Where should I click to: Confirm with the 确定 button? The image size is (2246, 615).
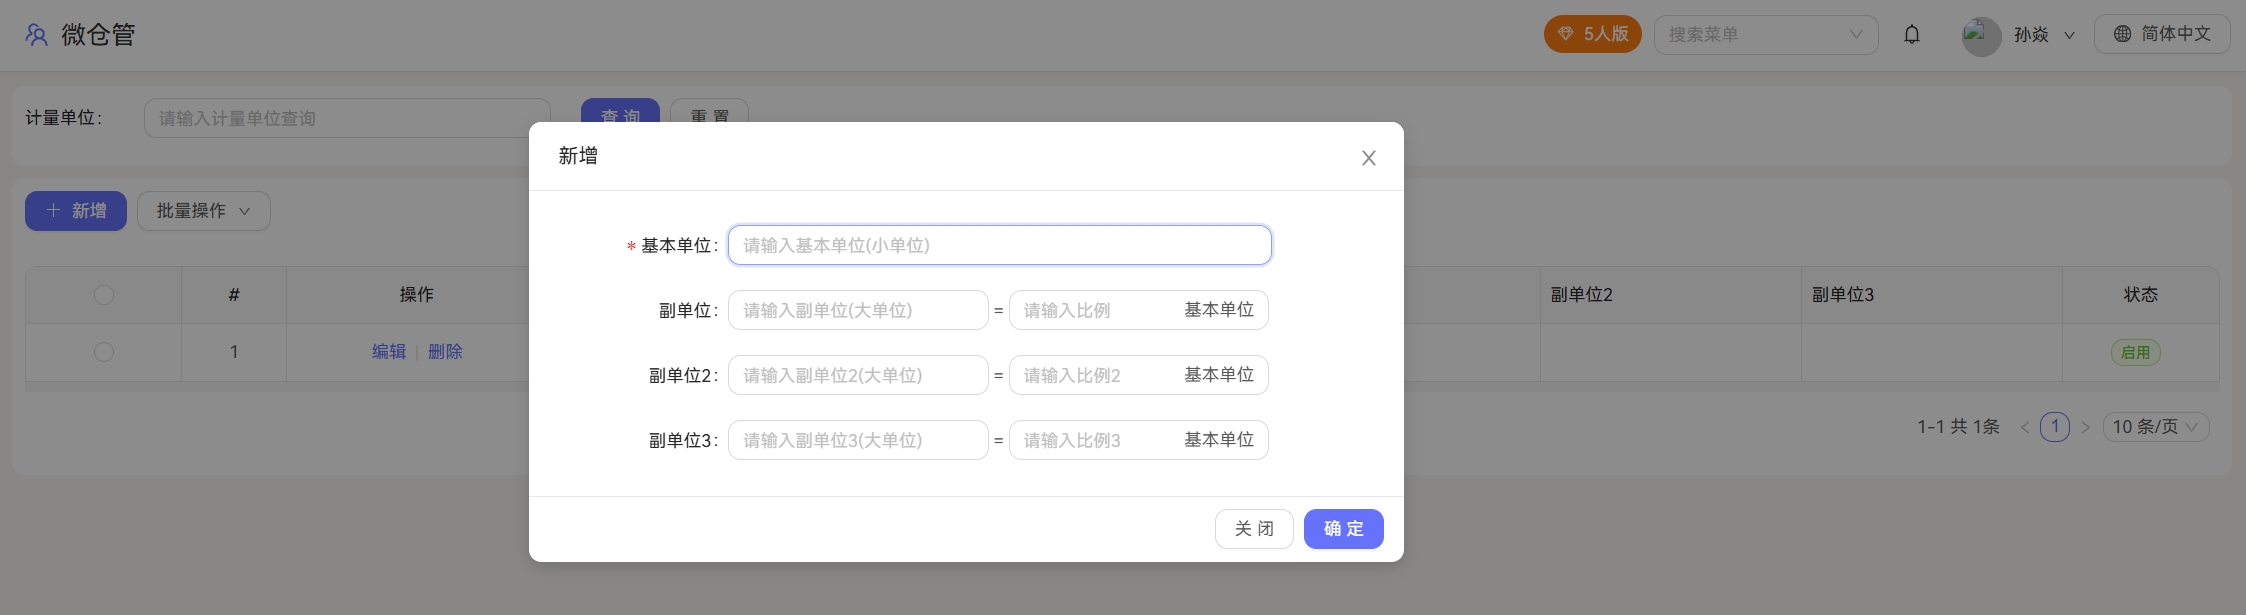(1344, 529)
